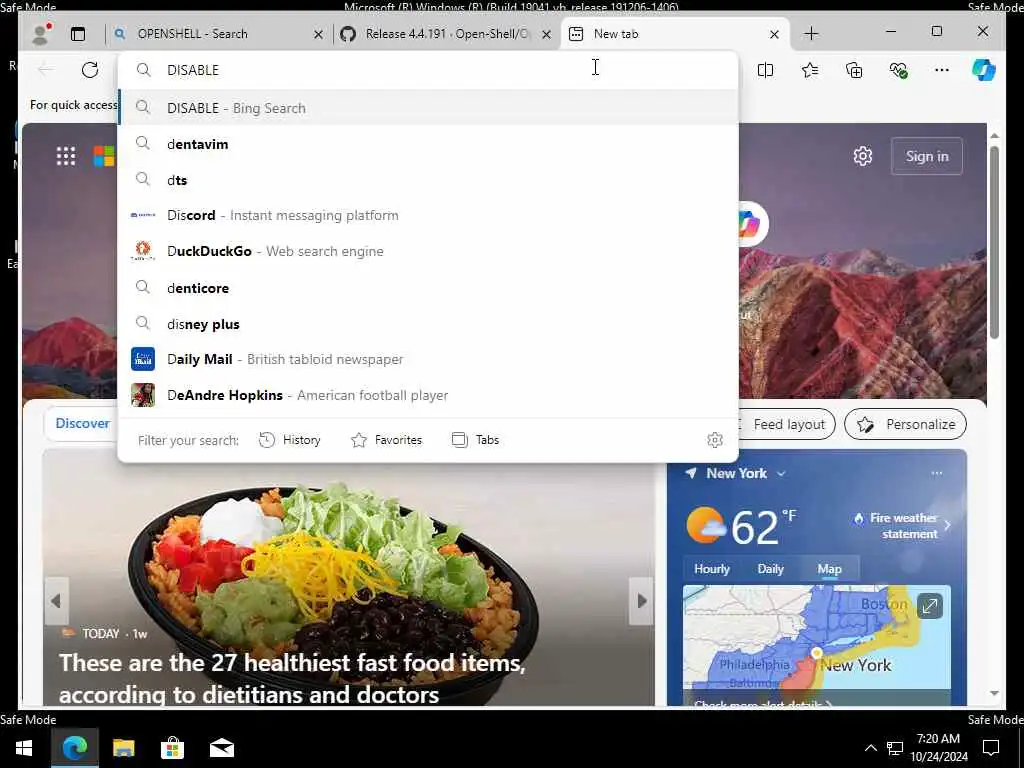Viewport: 1024px width, 768px height.
Task: Choose the dts search suggestion
Action: (428, 180)
